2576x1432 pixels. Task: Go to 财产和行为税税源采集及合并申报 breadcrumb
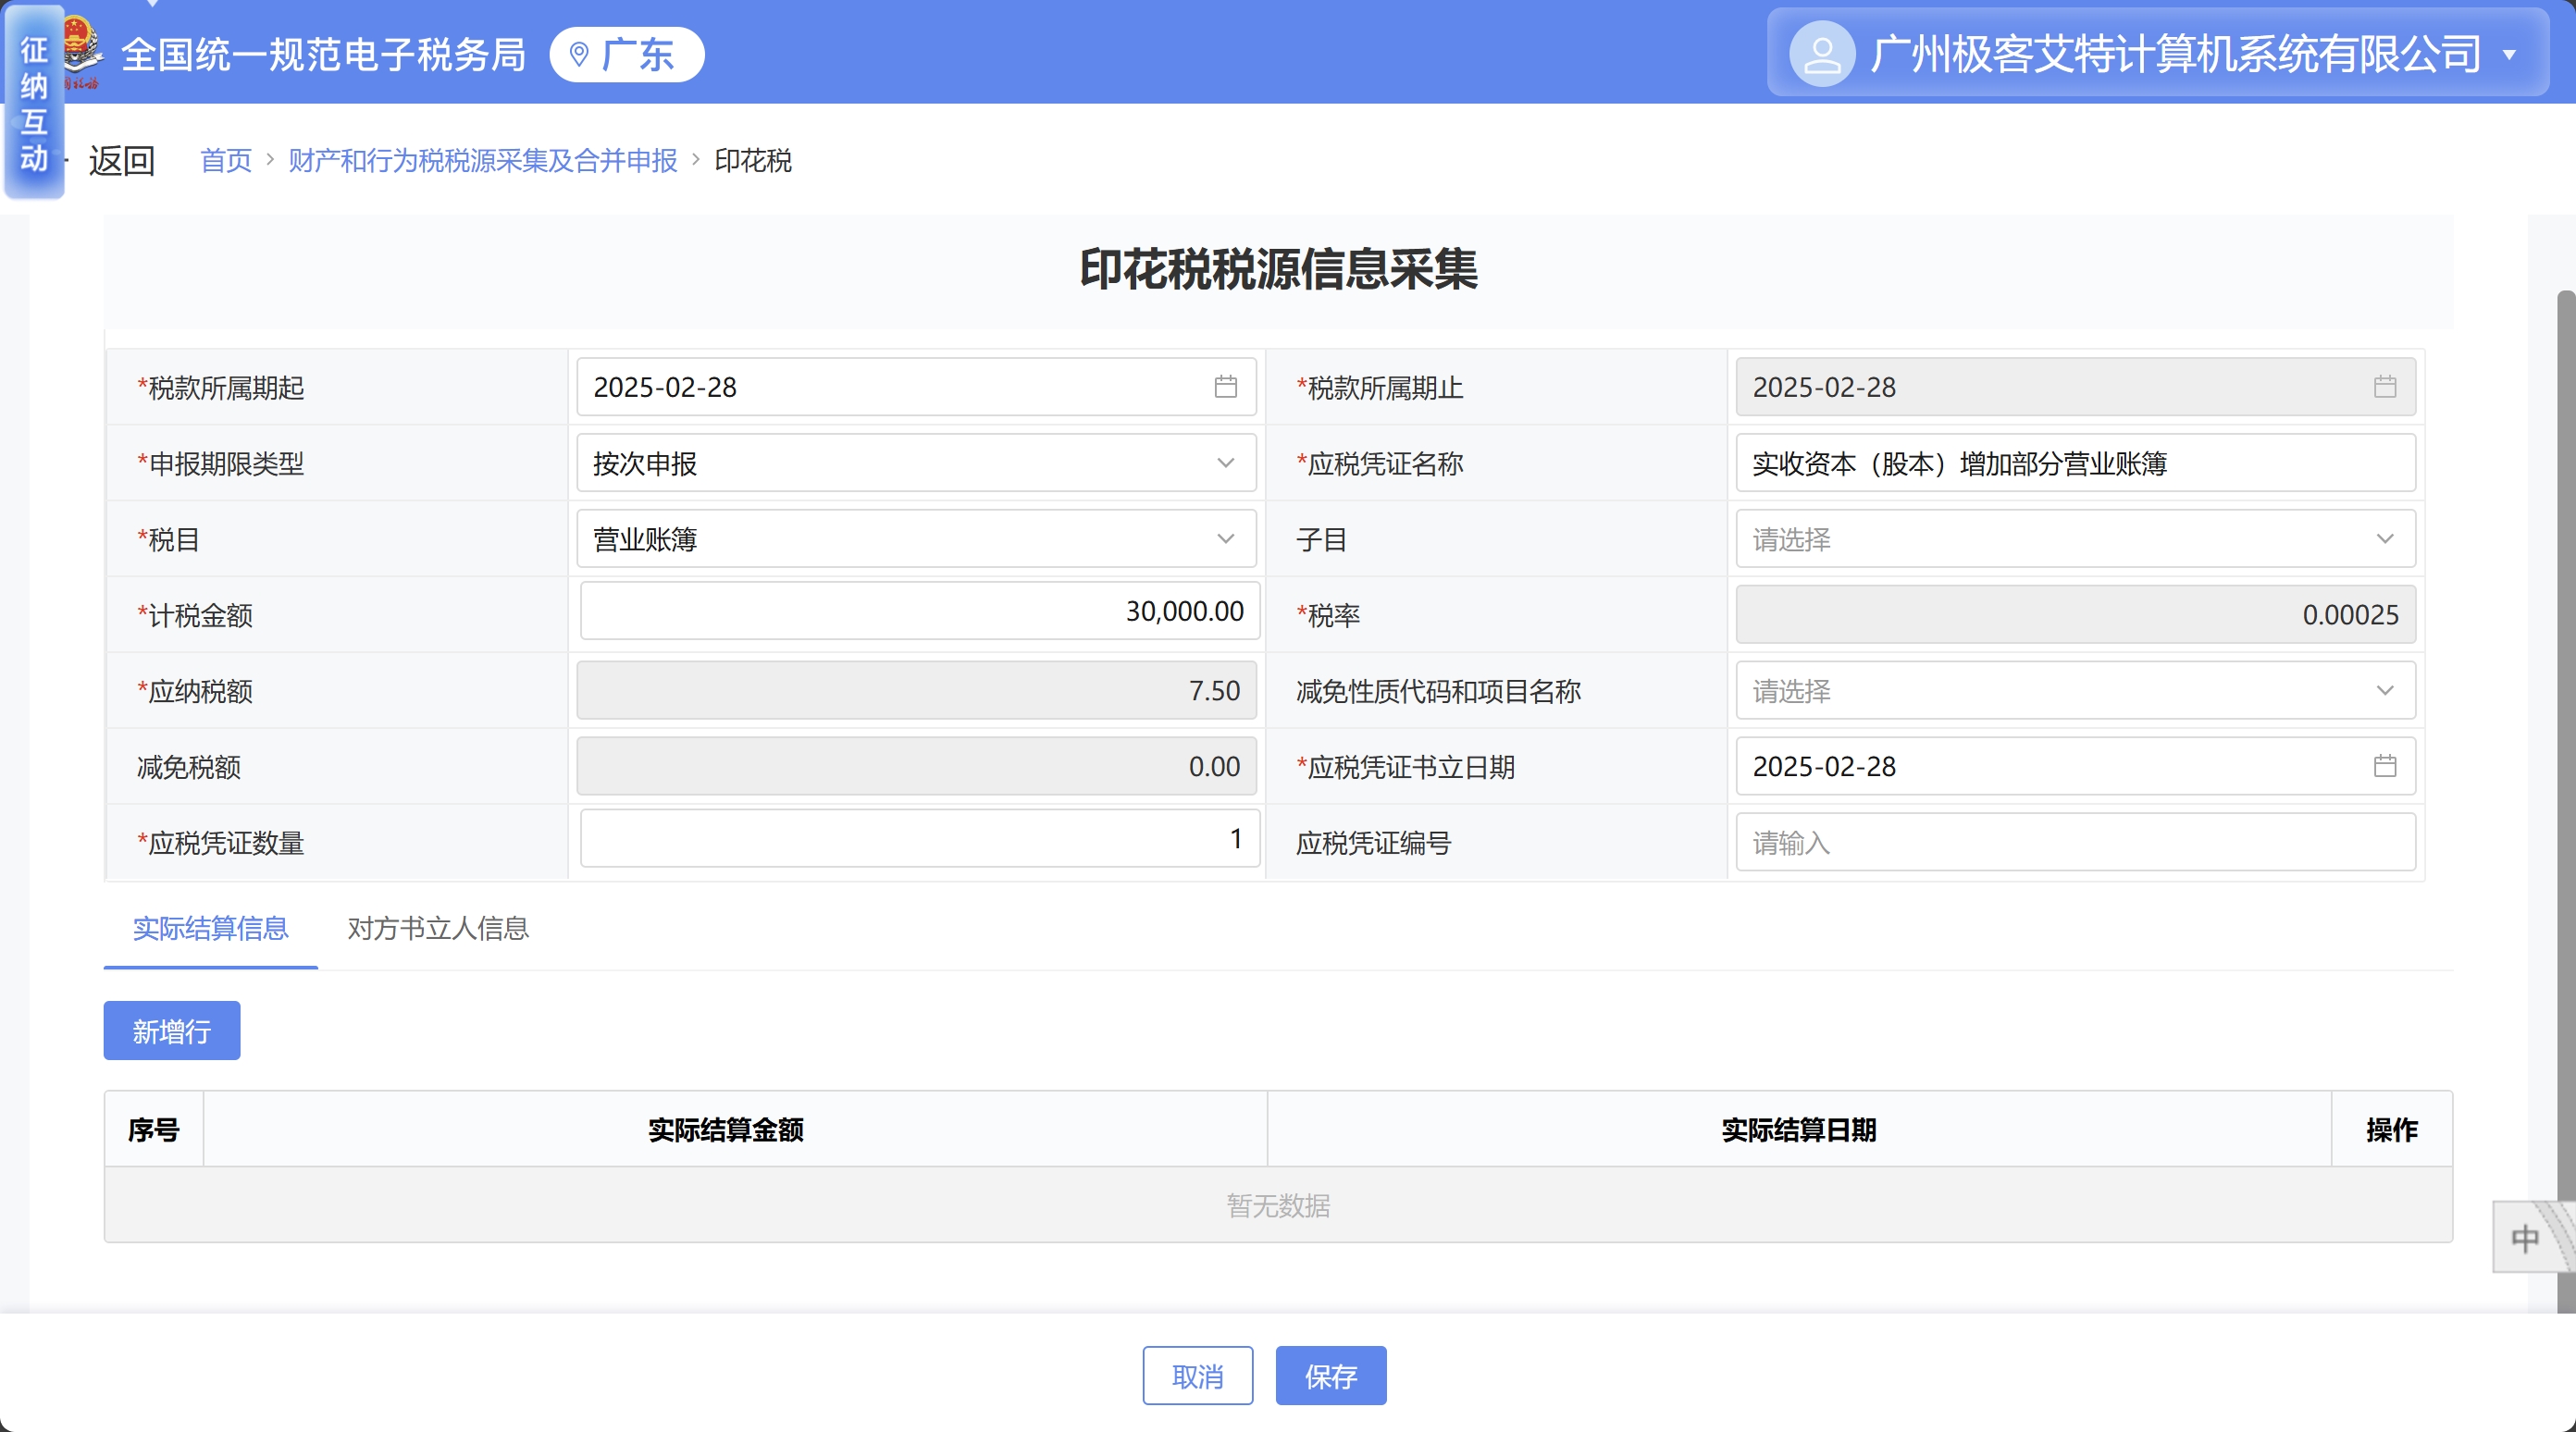[482, 160]
